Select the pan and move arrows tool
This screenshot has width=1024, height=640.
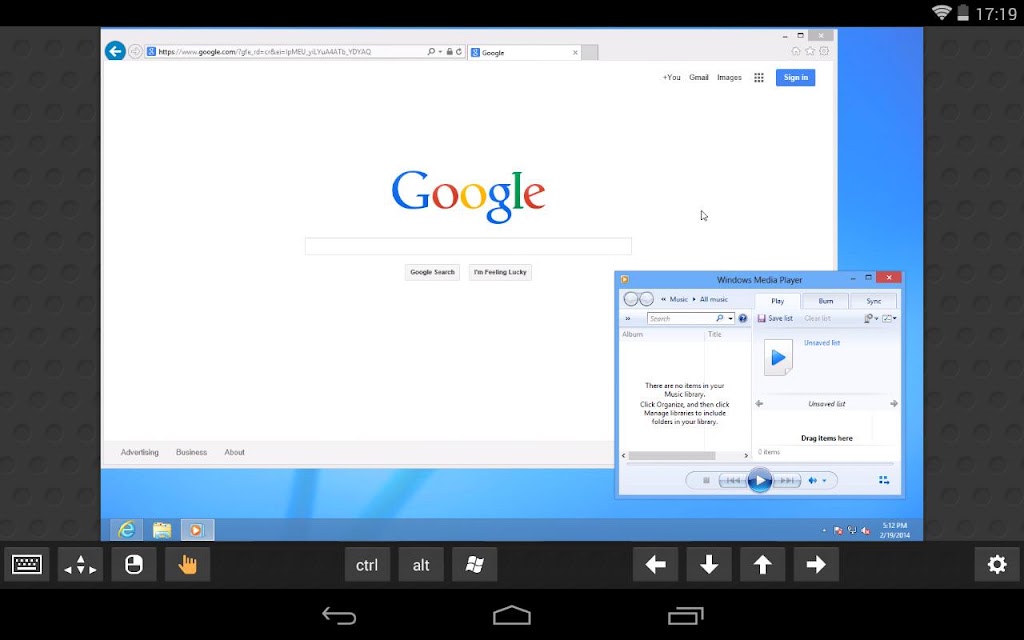tap(80, 564)
